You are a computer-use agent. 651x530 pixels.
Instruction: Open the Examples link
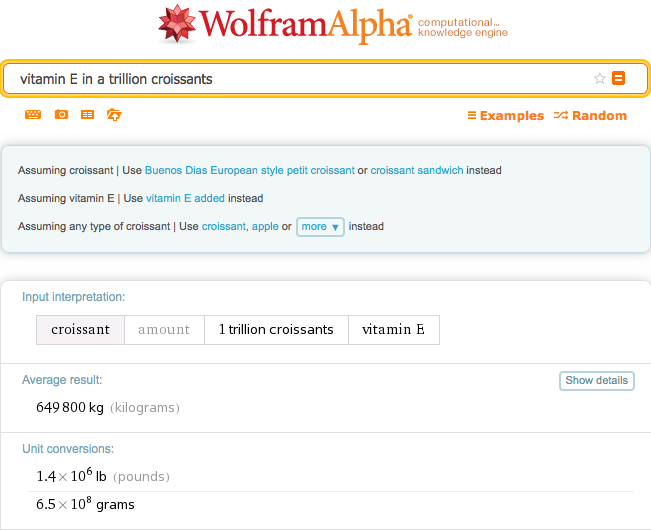coord(506,115)
